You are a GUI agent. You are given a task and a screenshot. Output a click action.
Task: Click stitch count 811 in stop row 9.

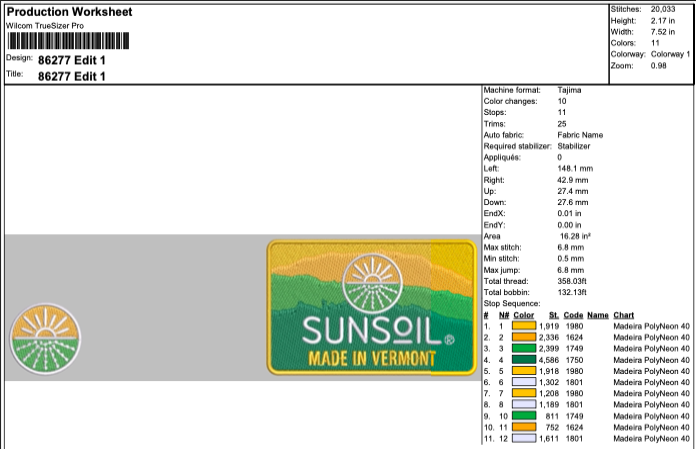point(552,416)
